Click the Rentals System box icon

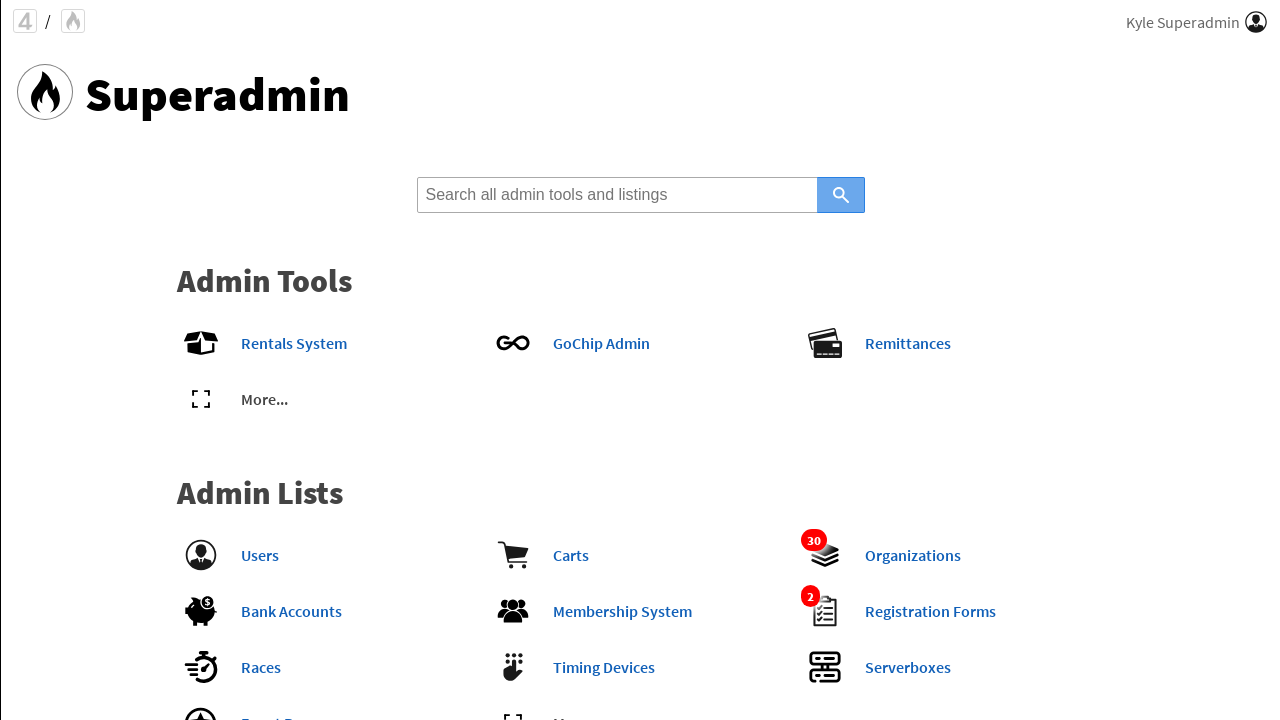201,343
